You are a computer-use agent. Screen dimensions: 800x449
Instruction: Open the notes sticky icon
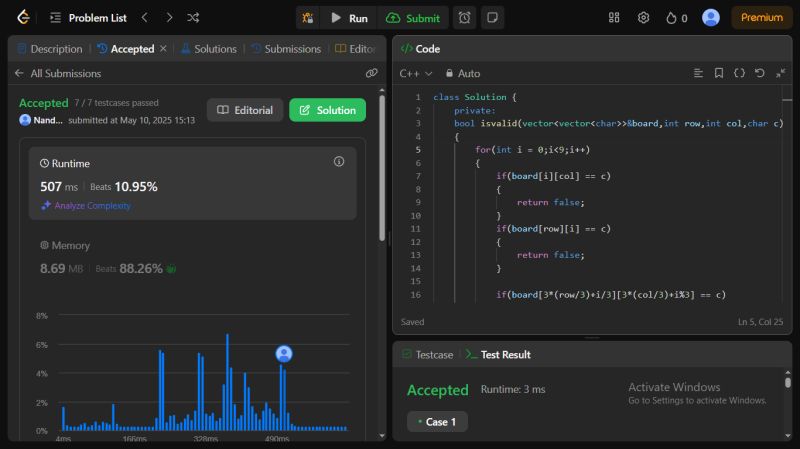492,18
